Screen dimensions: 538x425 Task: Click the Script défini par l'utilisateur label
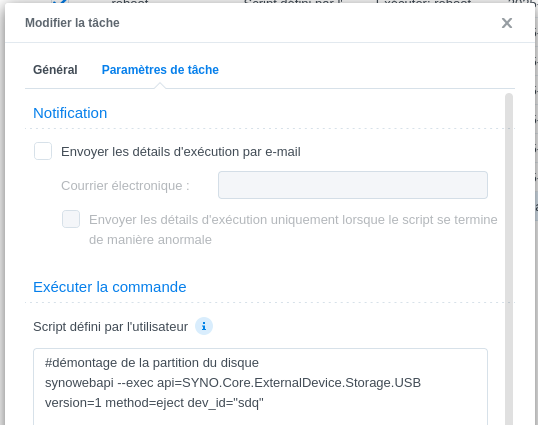point(110,327)
